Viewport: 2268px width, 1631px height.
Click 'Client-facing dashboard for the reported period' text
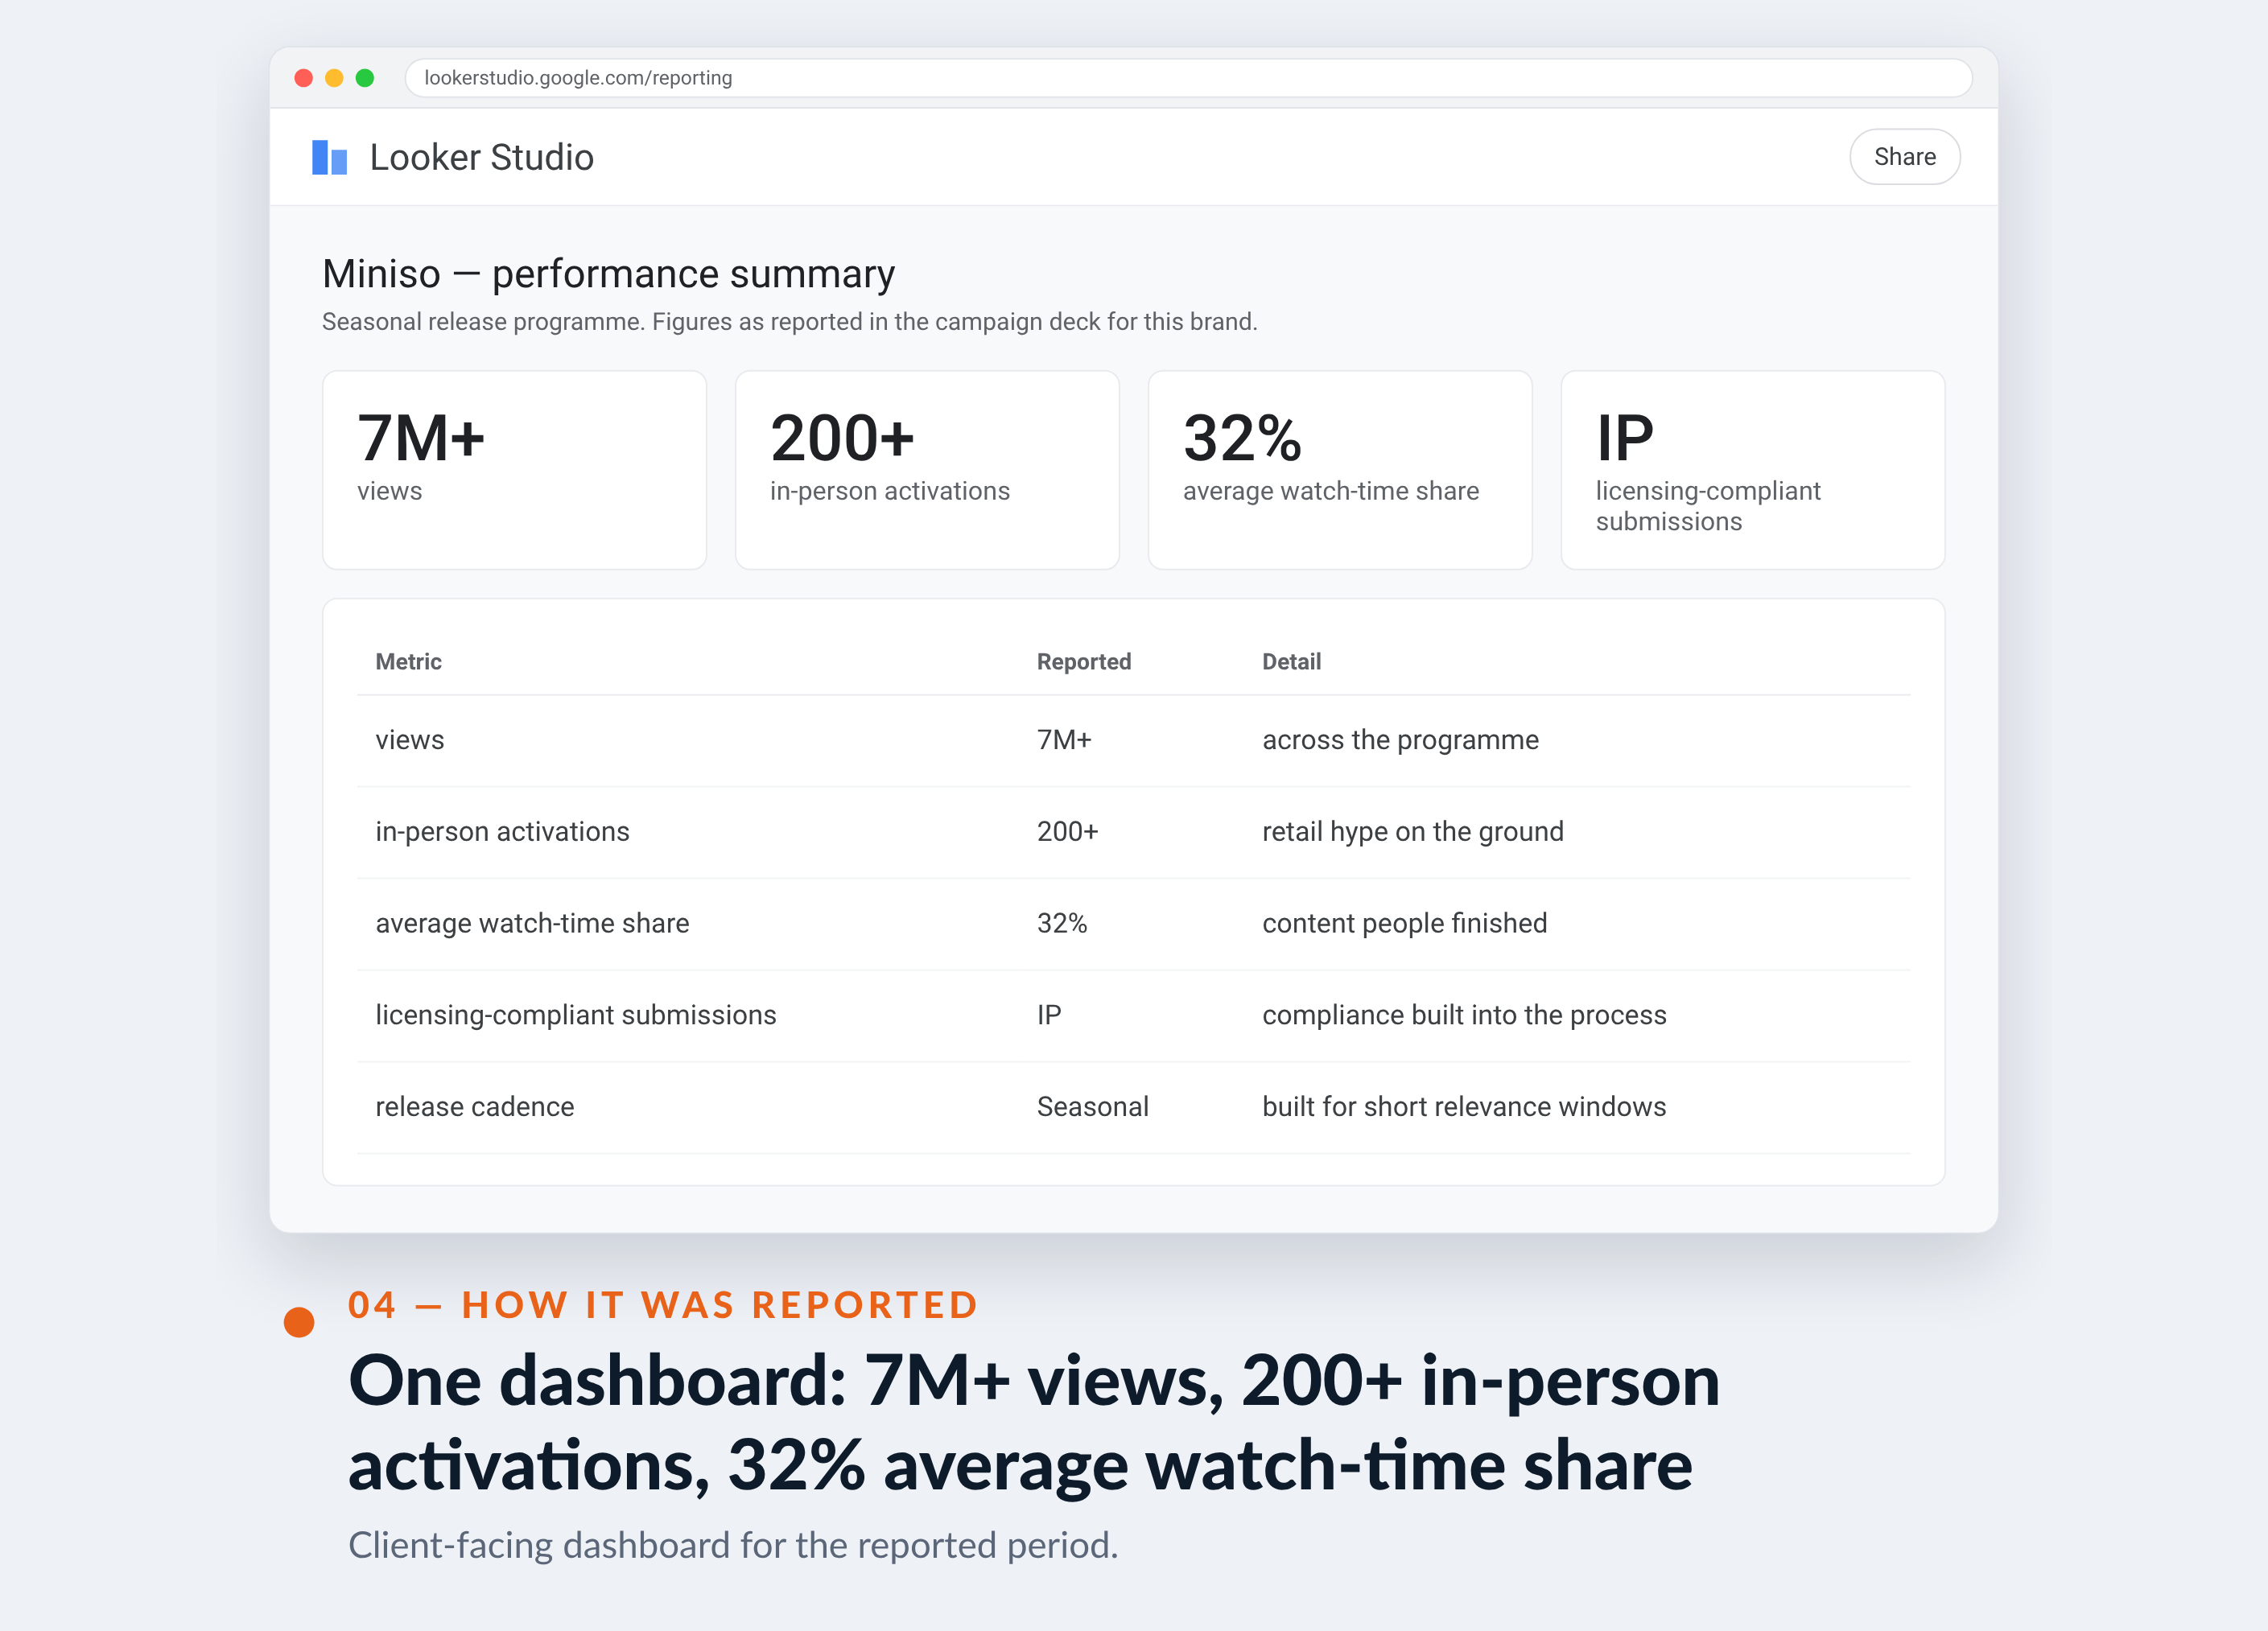tap(732, 1546)
